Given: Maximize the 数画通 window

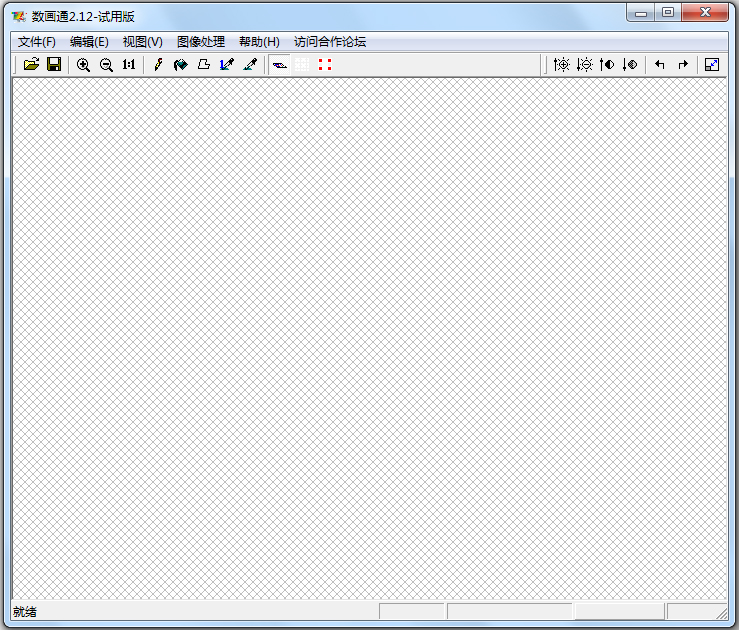Looking at the screenshot, I should pos(667,13).
